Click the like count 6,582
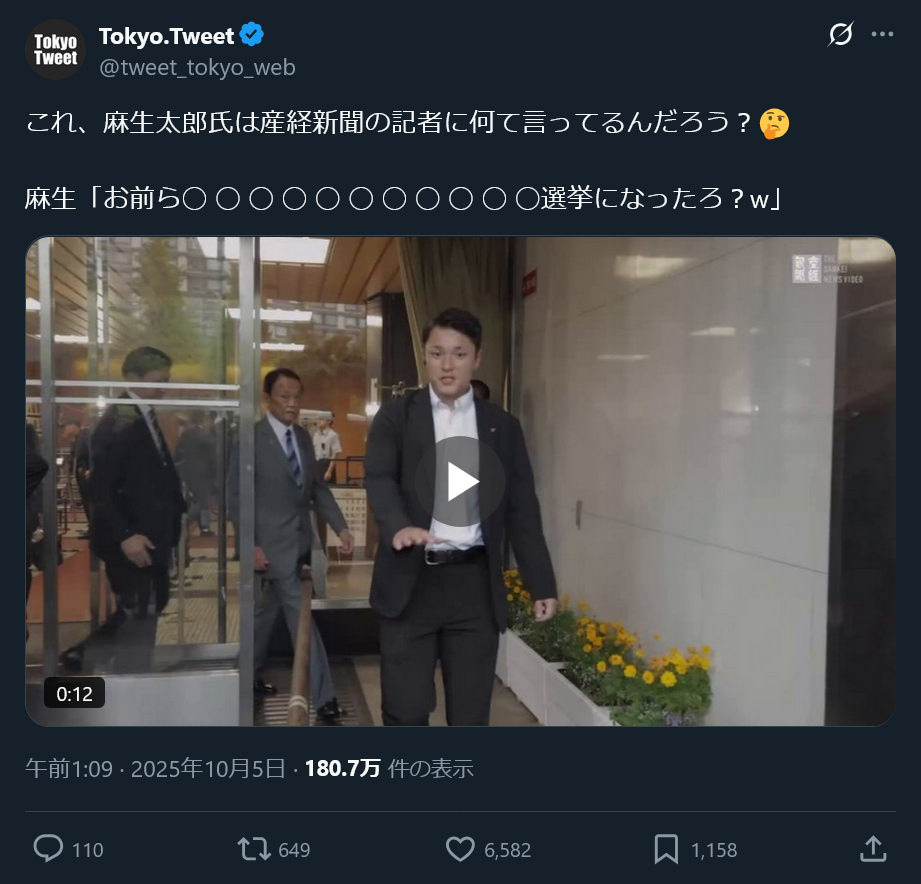 507,850
